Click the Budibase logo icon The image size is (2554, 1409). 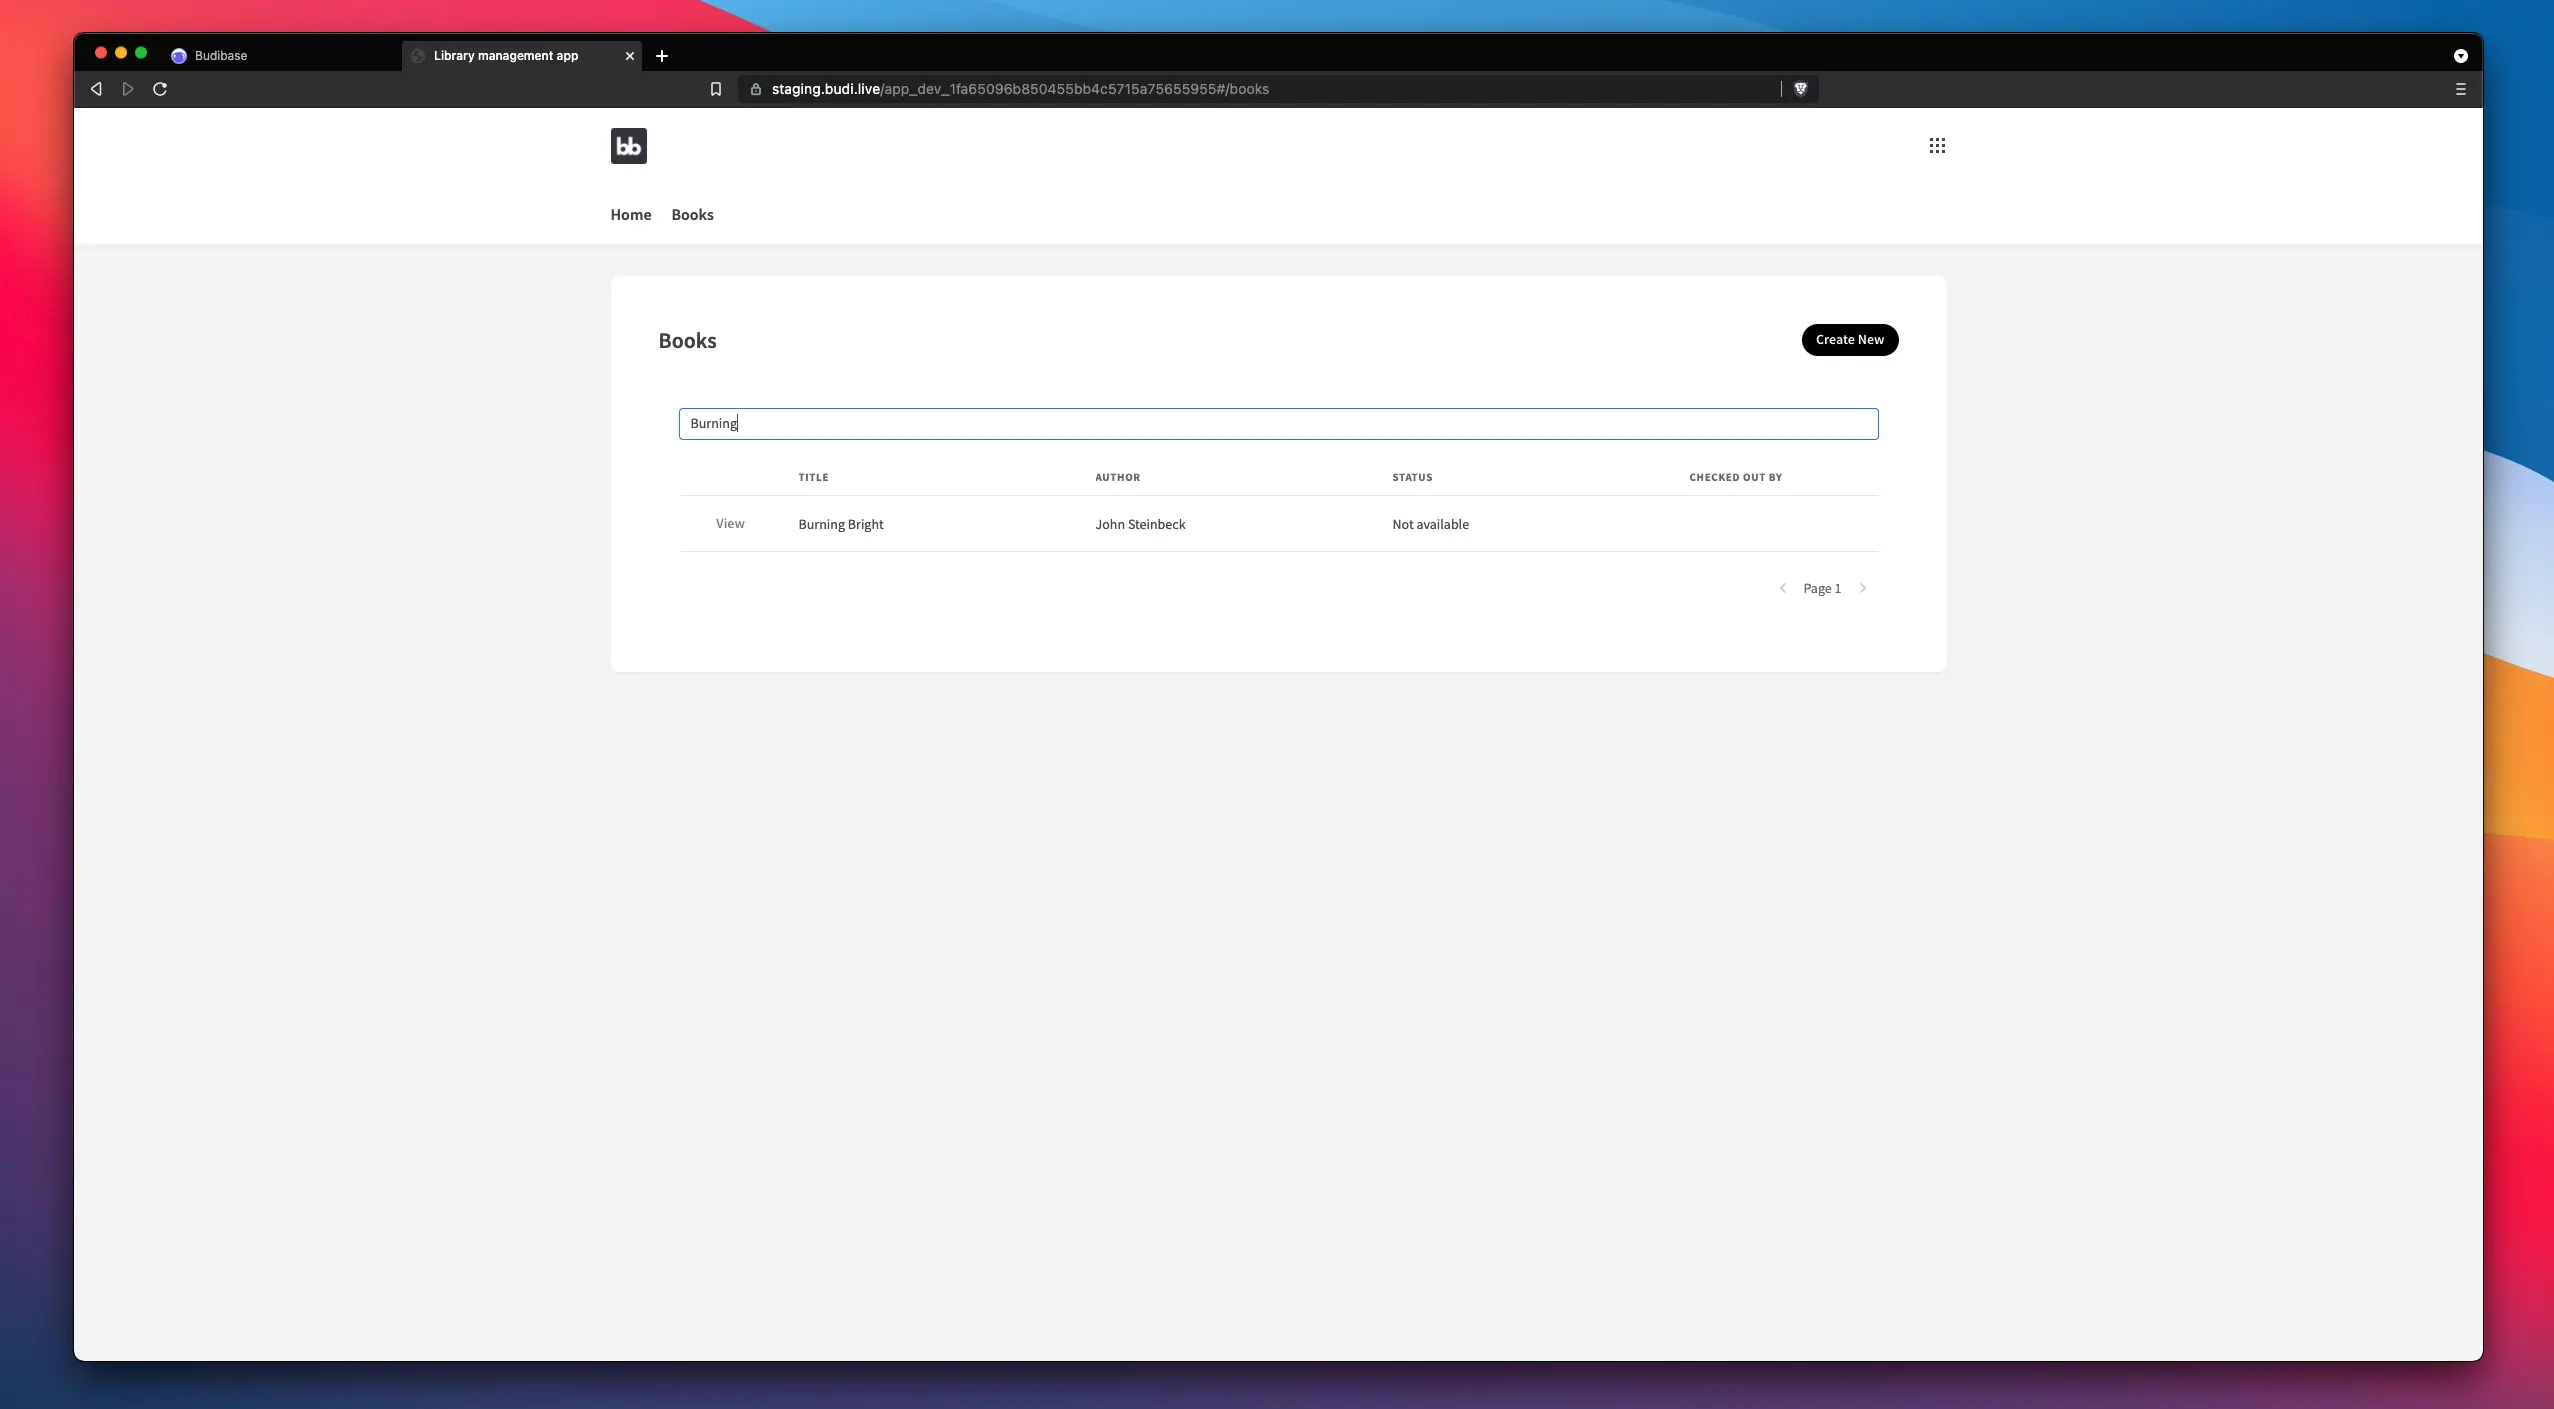[x=628, y=146]
